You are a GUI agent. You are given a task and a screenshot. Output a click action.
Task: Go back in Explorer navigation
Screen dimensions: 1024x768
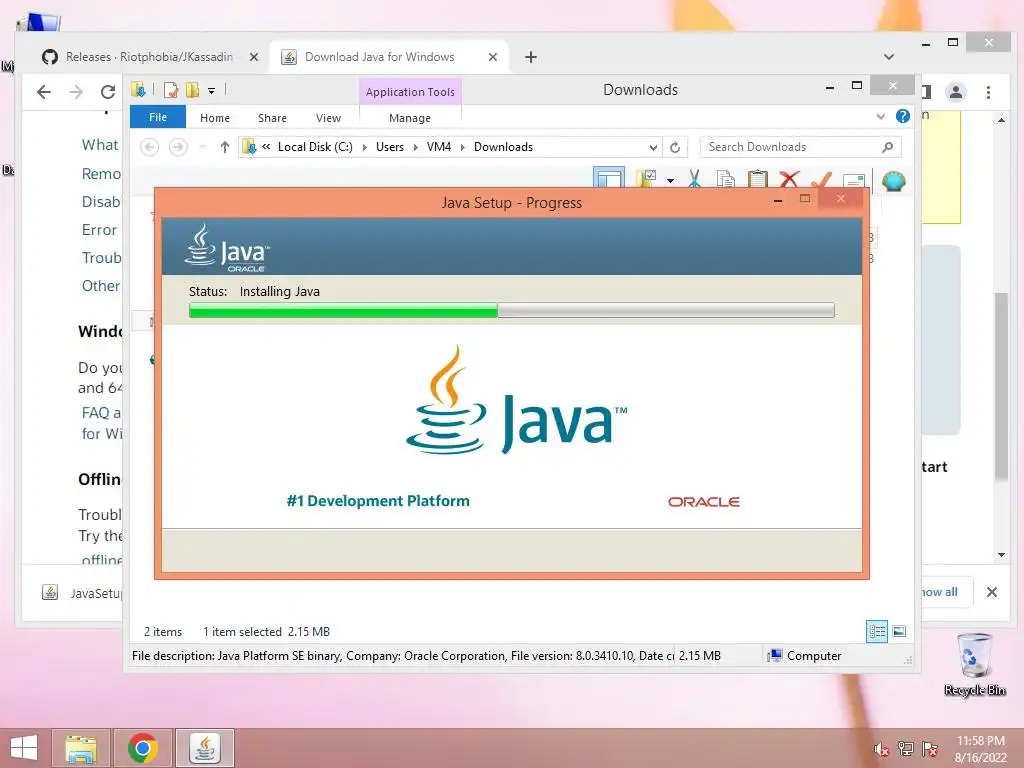pos(150,147)
